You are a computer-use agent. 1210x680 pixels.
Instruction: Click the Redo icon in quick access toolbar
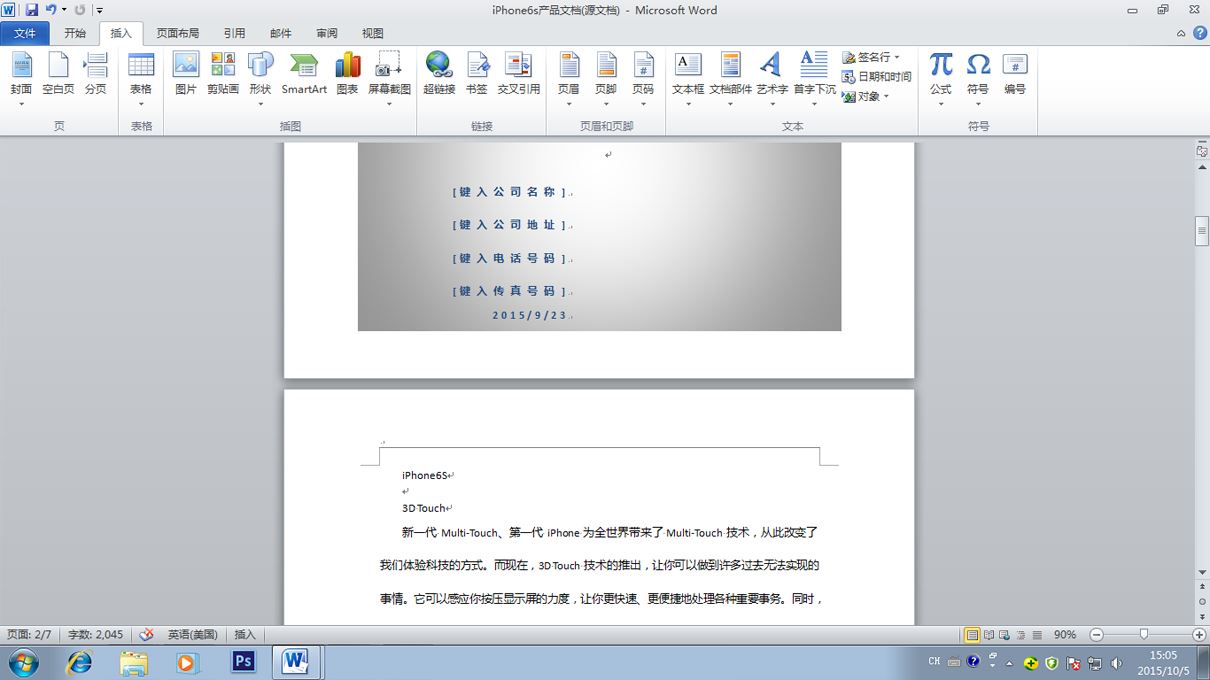tap(80, 10)
